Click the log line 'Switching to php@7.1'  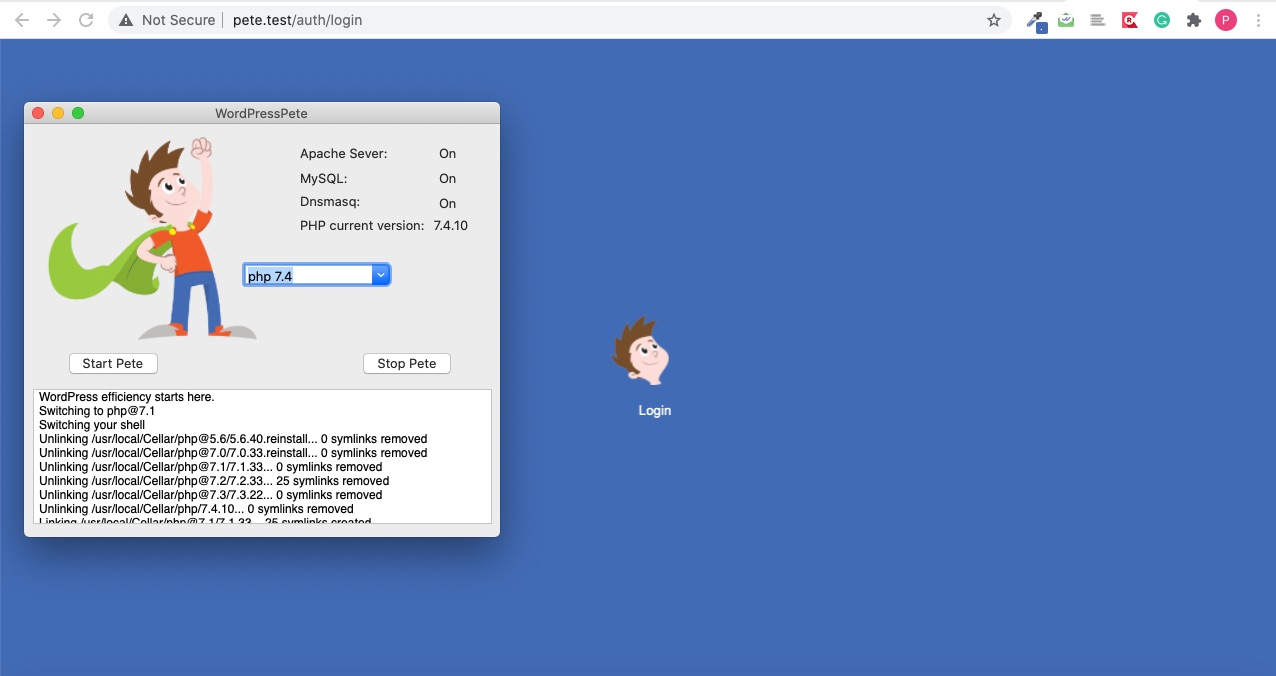click(x=97, y=411)
